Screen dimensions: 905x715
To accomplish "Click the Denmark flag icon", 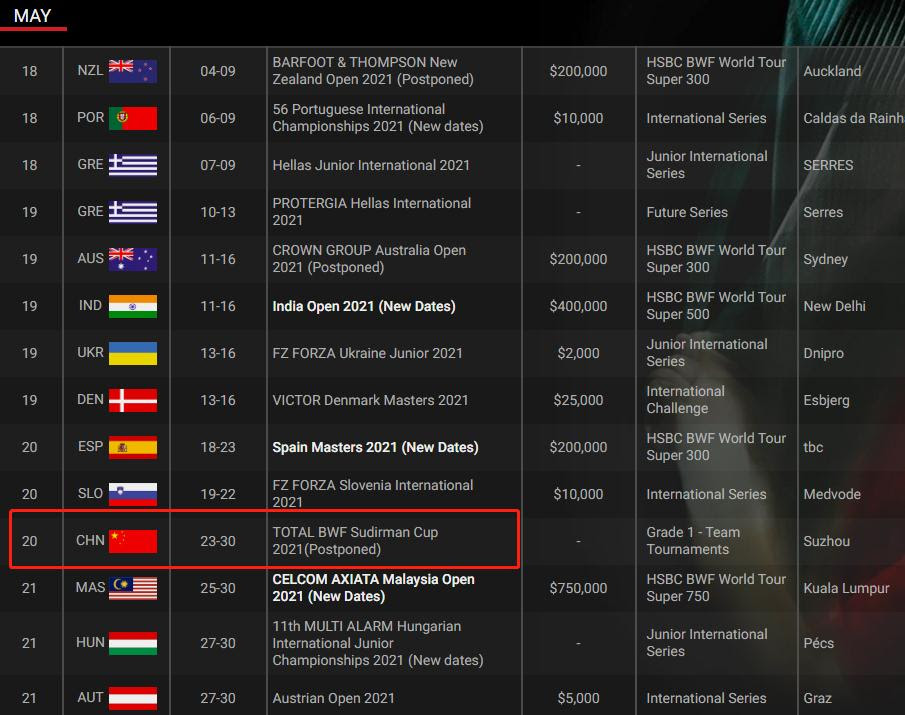I will click(133, 400).
